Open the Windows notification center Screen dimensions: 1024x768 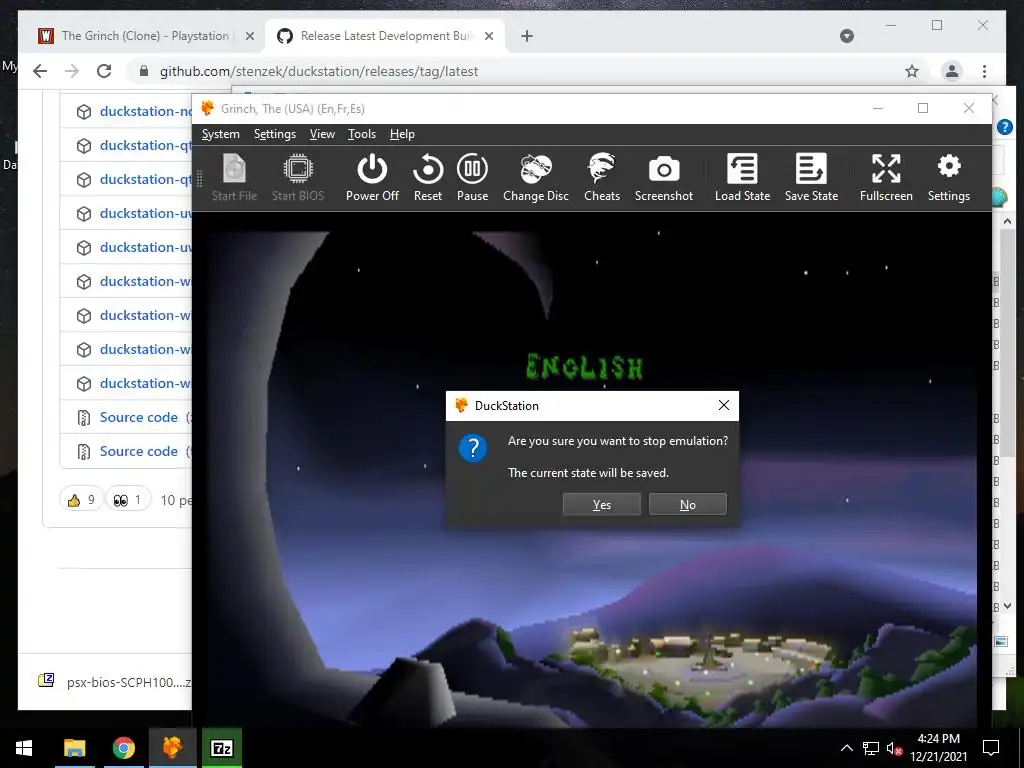[x=991, y=748]
